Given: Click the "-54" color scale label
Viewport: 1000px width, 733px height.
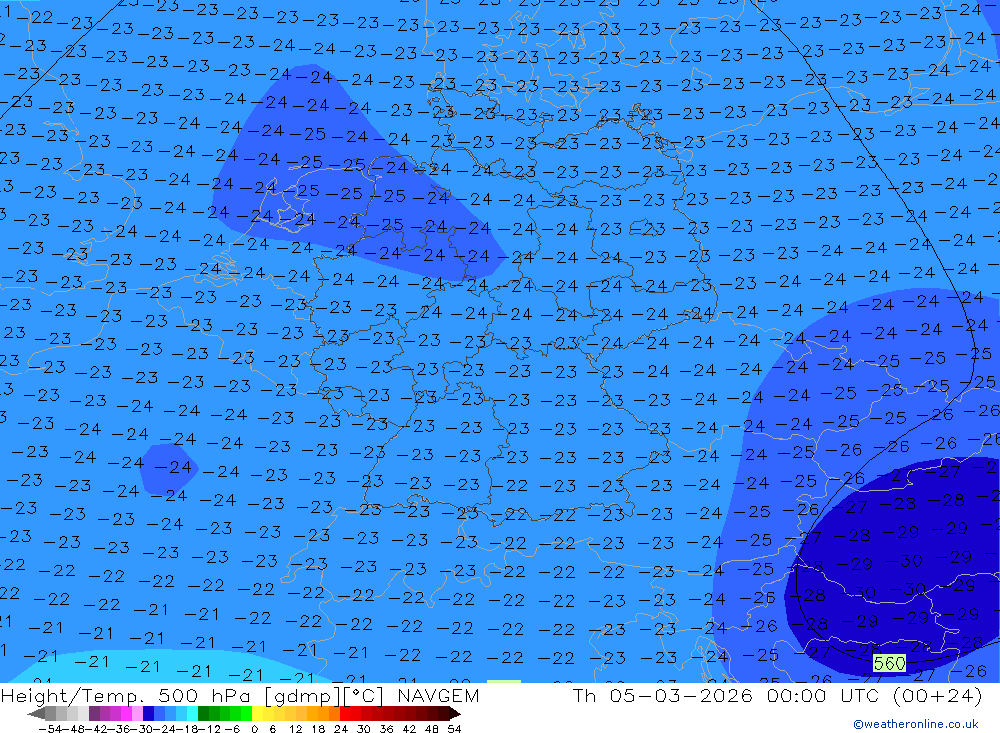Looking at the screenshot, I should [50, 729].
